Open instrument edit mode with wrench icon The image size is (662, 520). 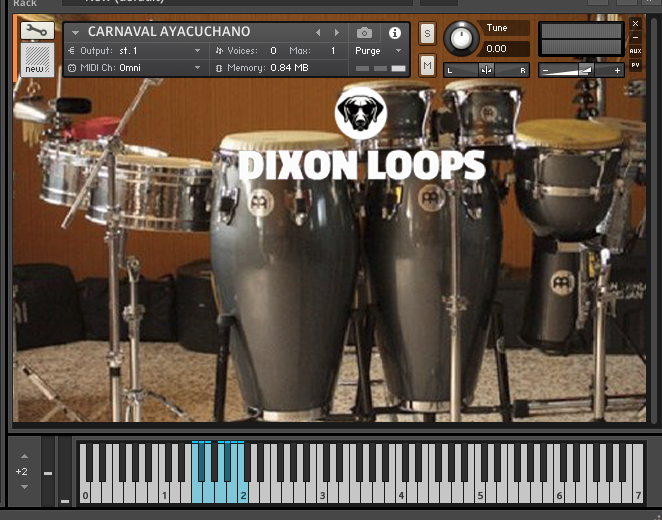coord(35,31)
